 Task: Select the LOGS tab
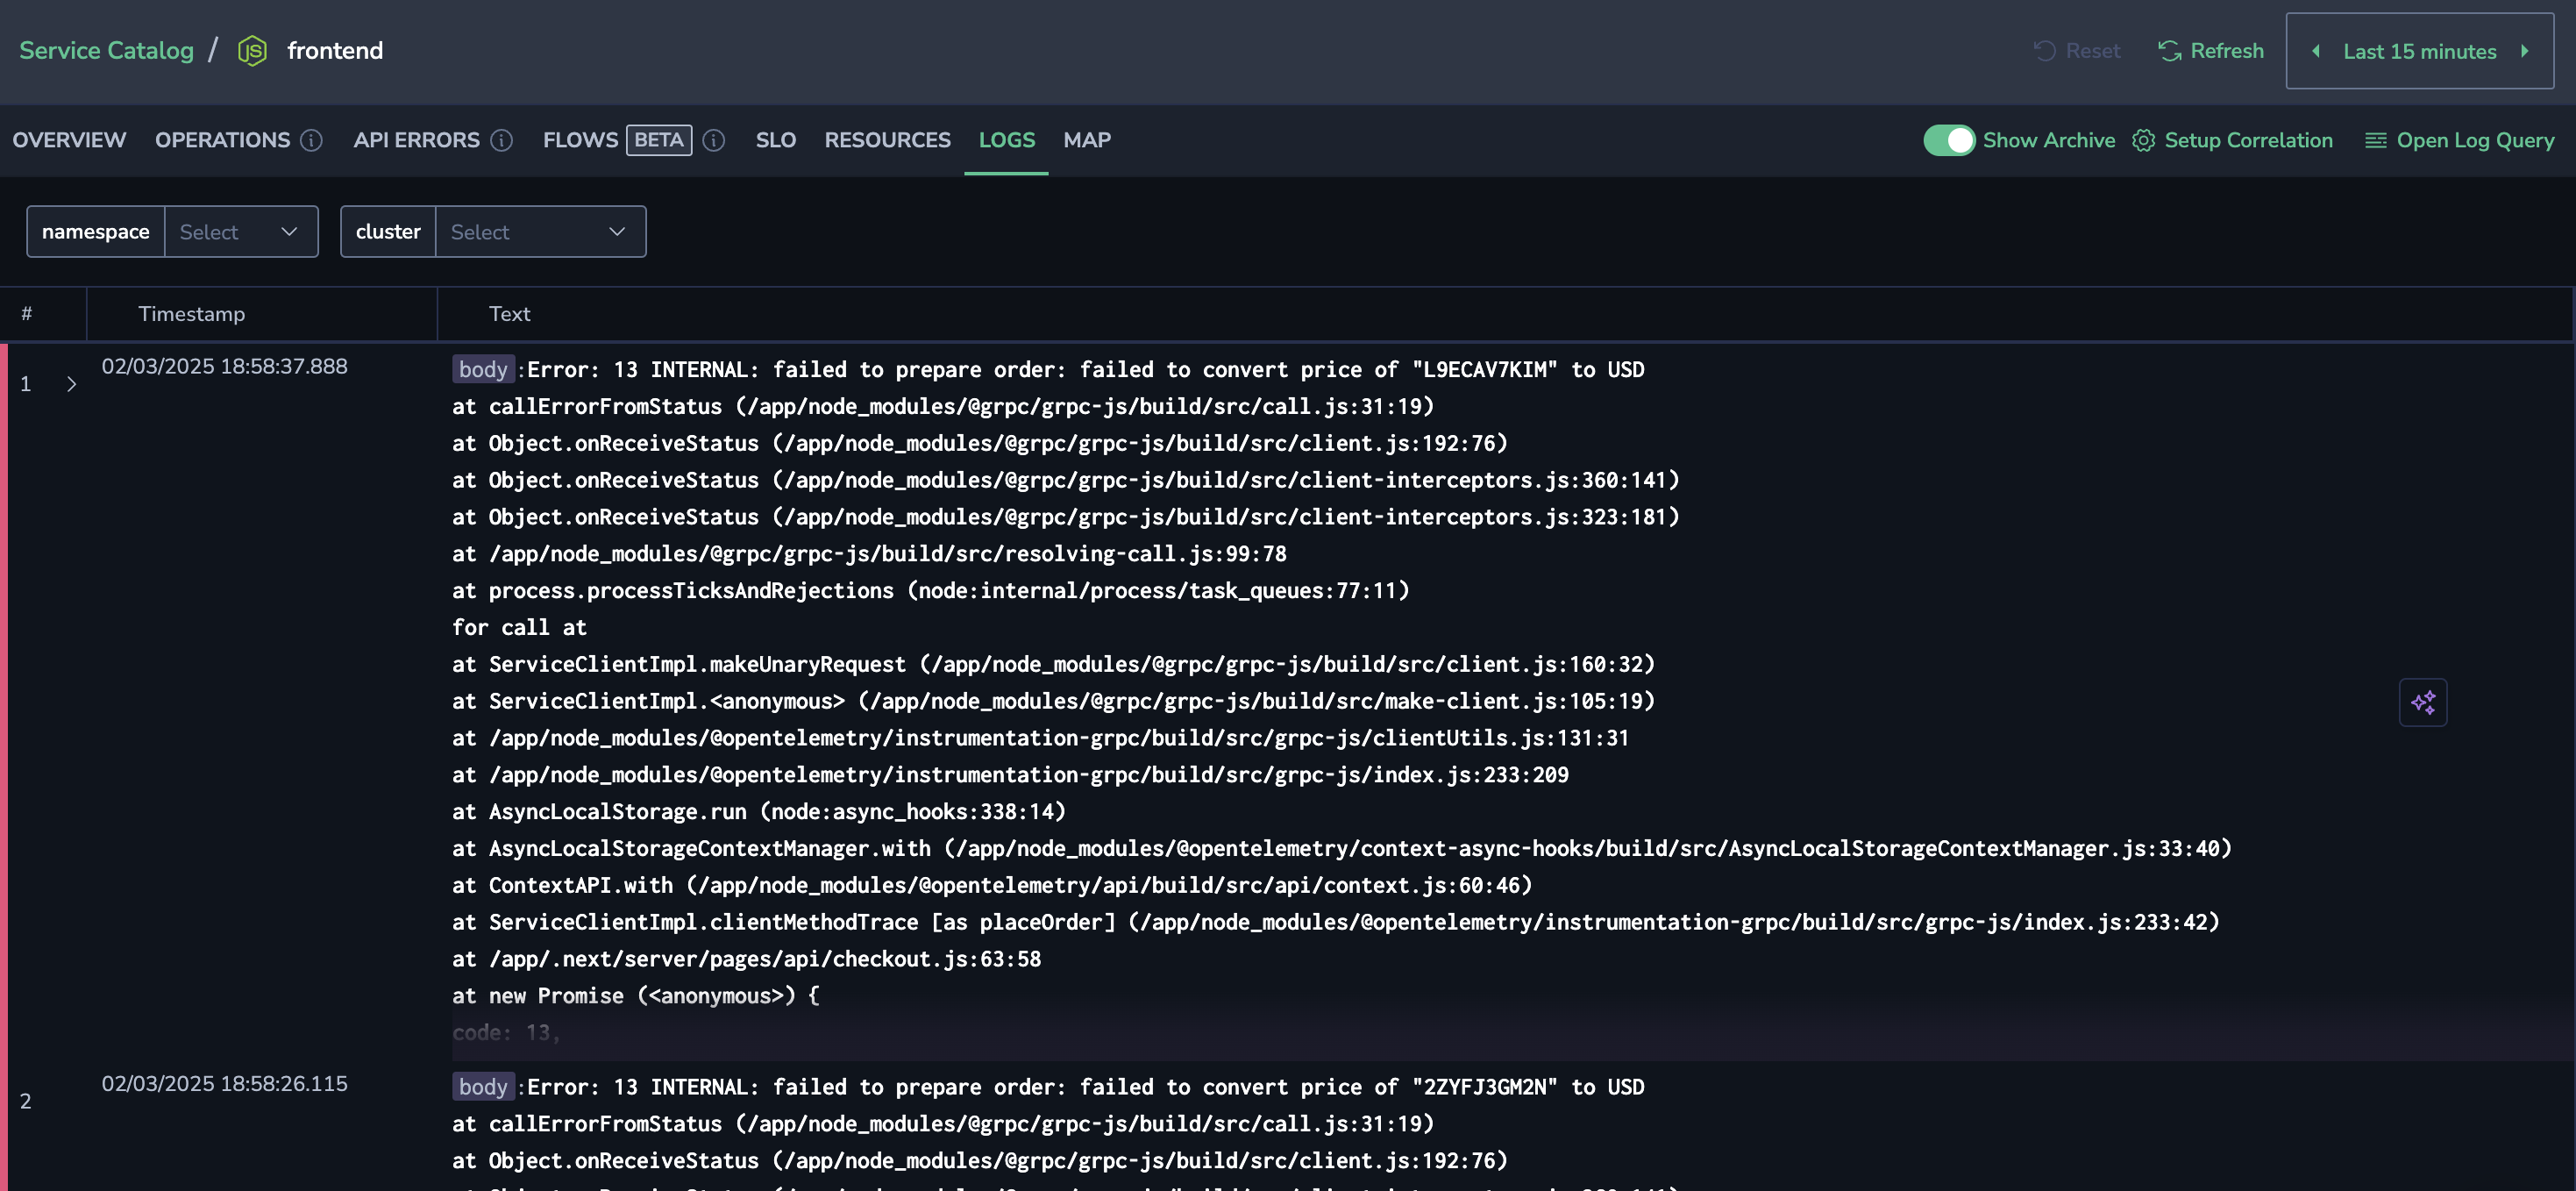pyautogui.click(x=1006, y=140)
